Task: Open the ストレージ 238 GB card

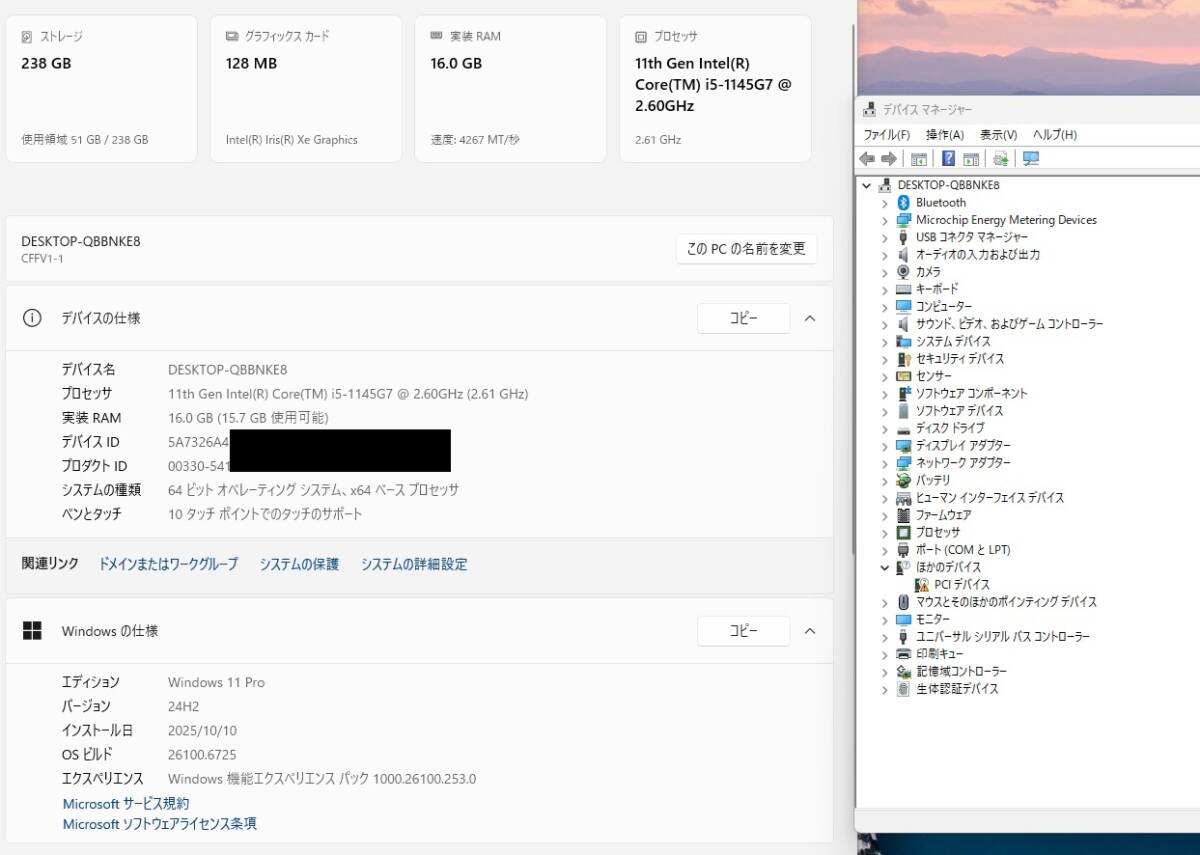Action: (x=102, y=89)
